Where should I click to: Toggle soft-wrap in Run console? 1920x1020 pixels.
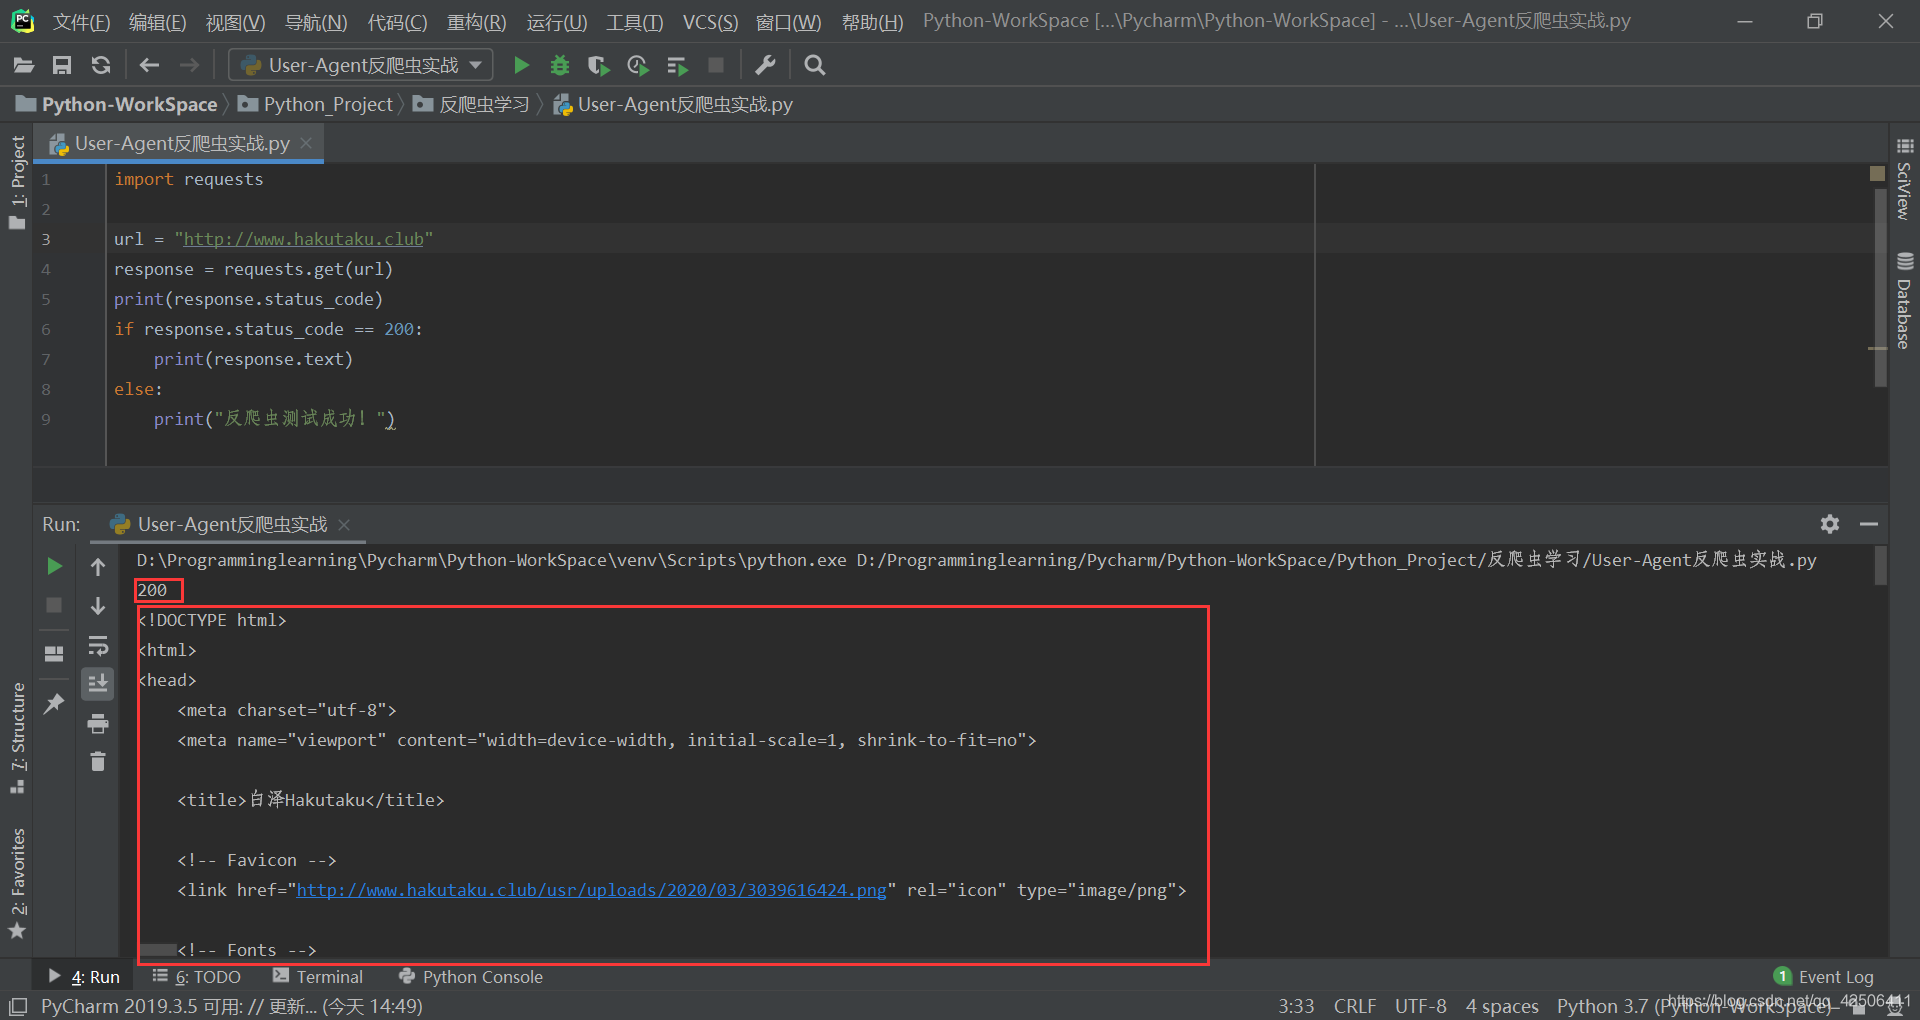pos(98,645)
